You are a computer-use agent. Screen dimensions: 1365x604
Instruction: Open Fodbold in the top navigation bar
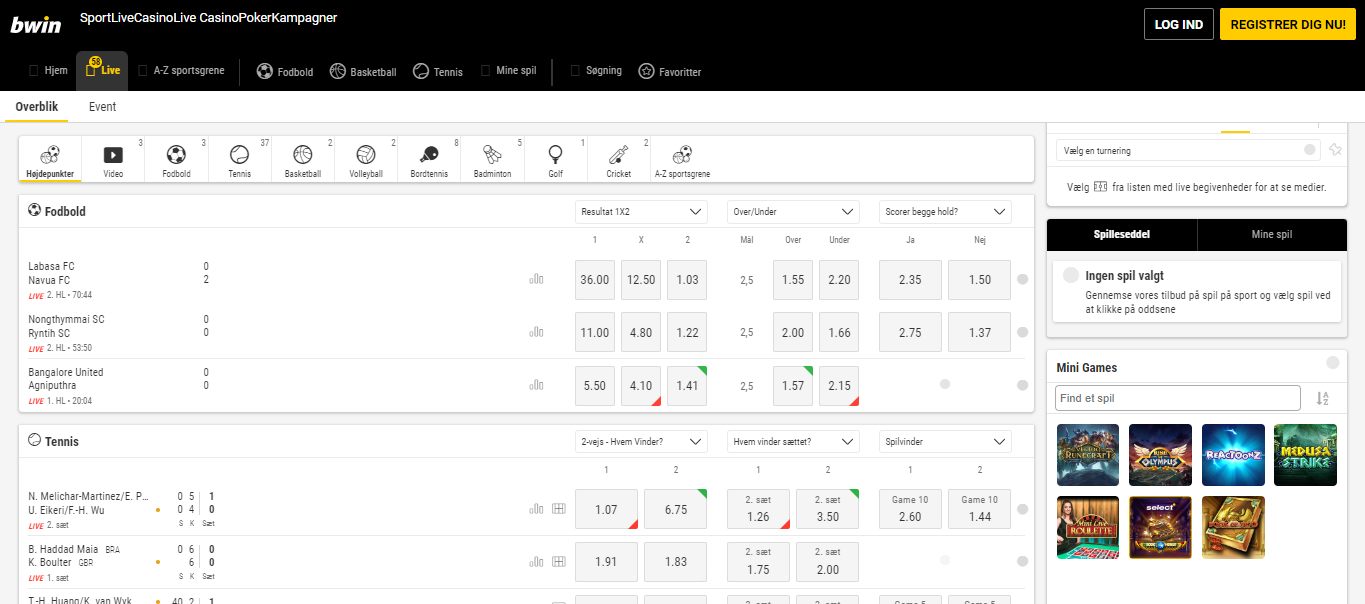coord(285,72)
